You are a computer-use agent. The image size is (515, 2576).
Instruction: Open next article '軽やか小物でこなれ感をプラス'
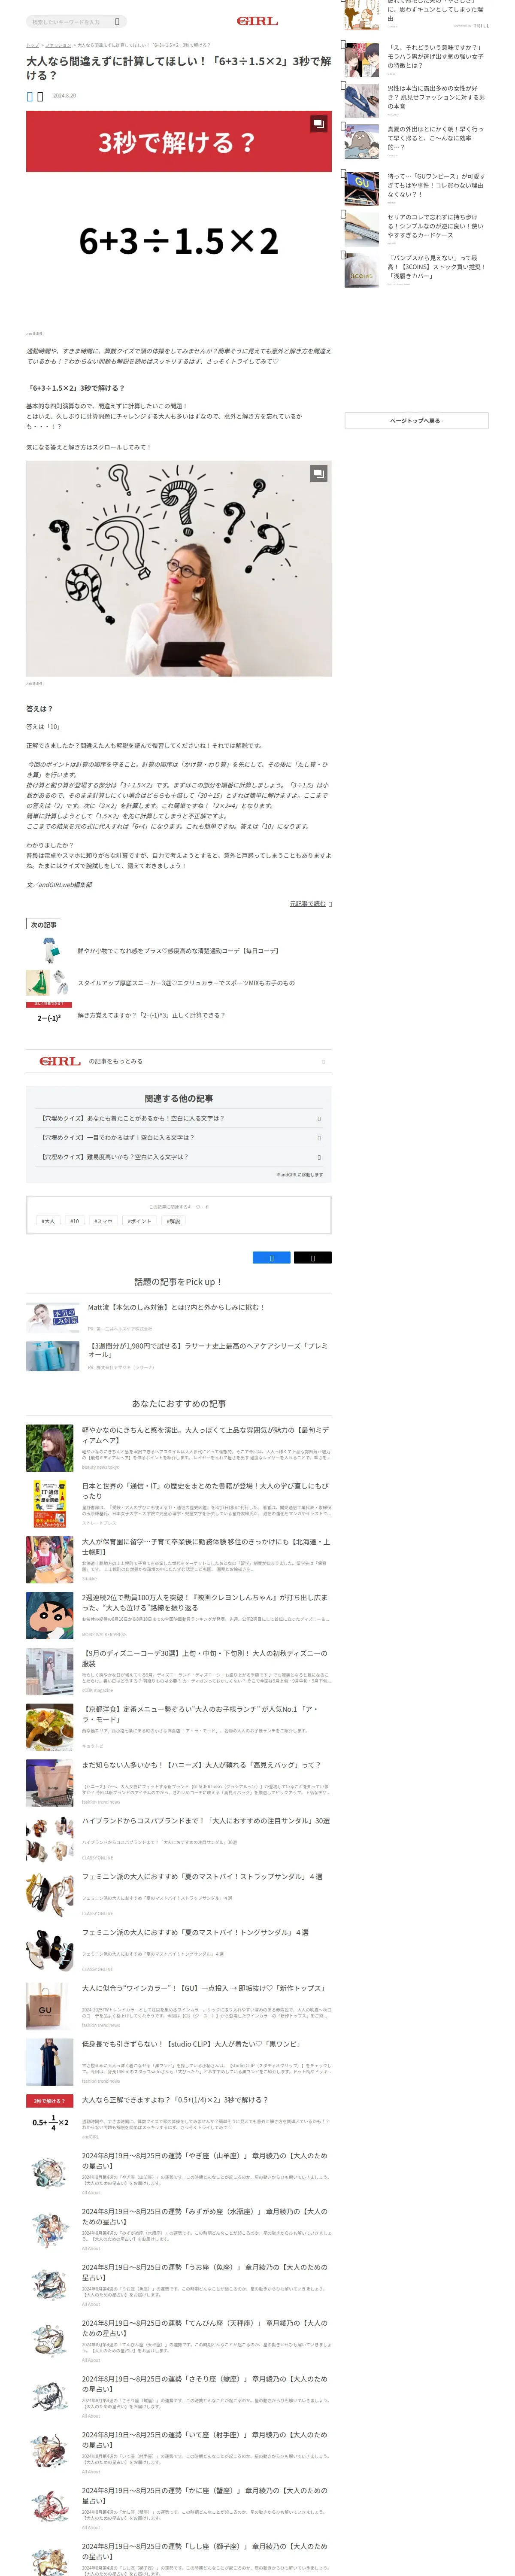coord(178,951)
